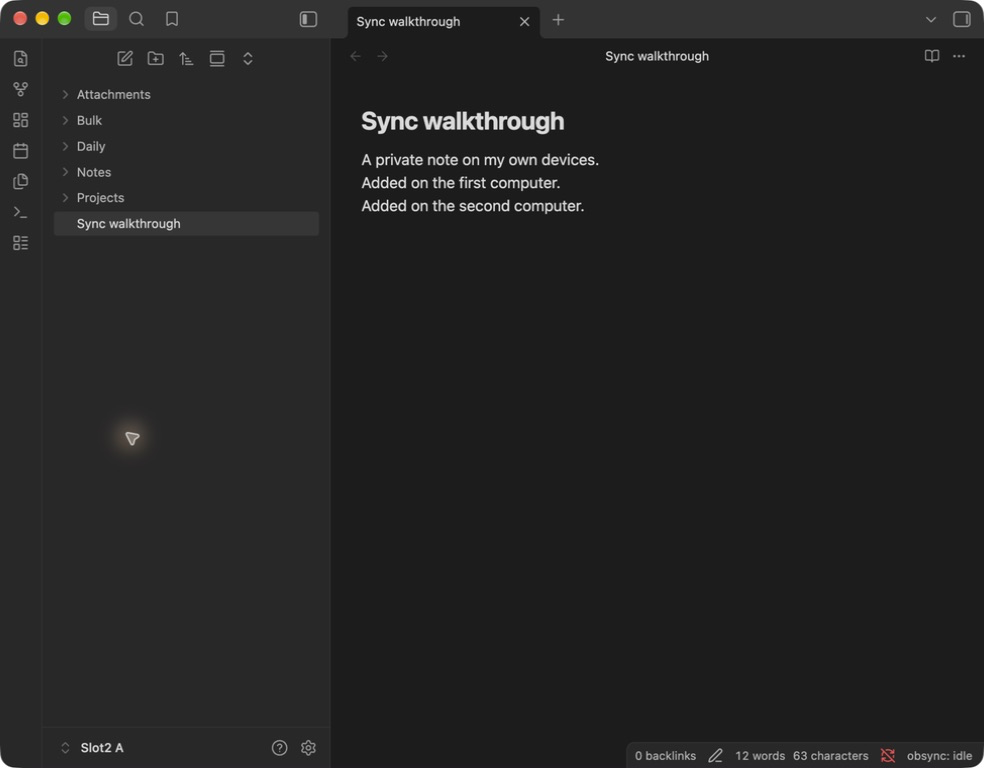Navigate back in note history
This screenshot has width=984, height=768.
[356, 56]
